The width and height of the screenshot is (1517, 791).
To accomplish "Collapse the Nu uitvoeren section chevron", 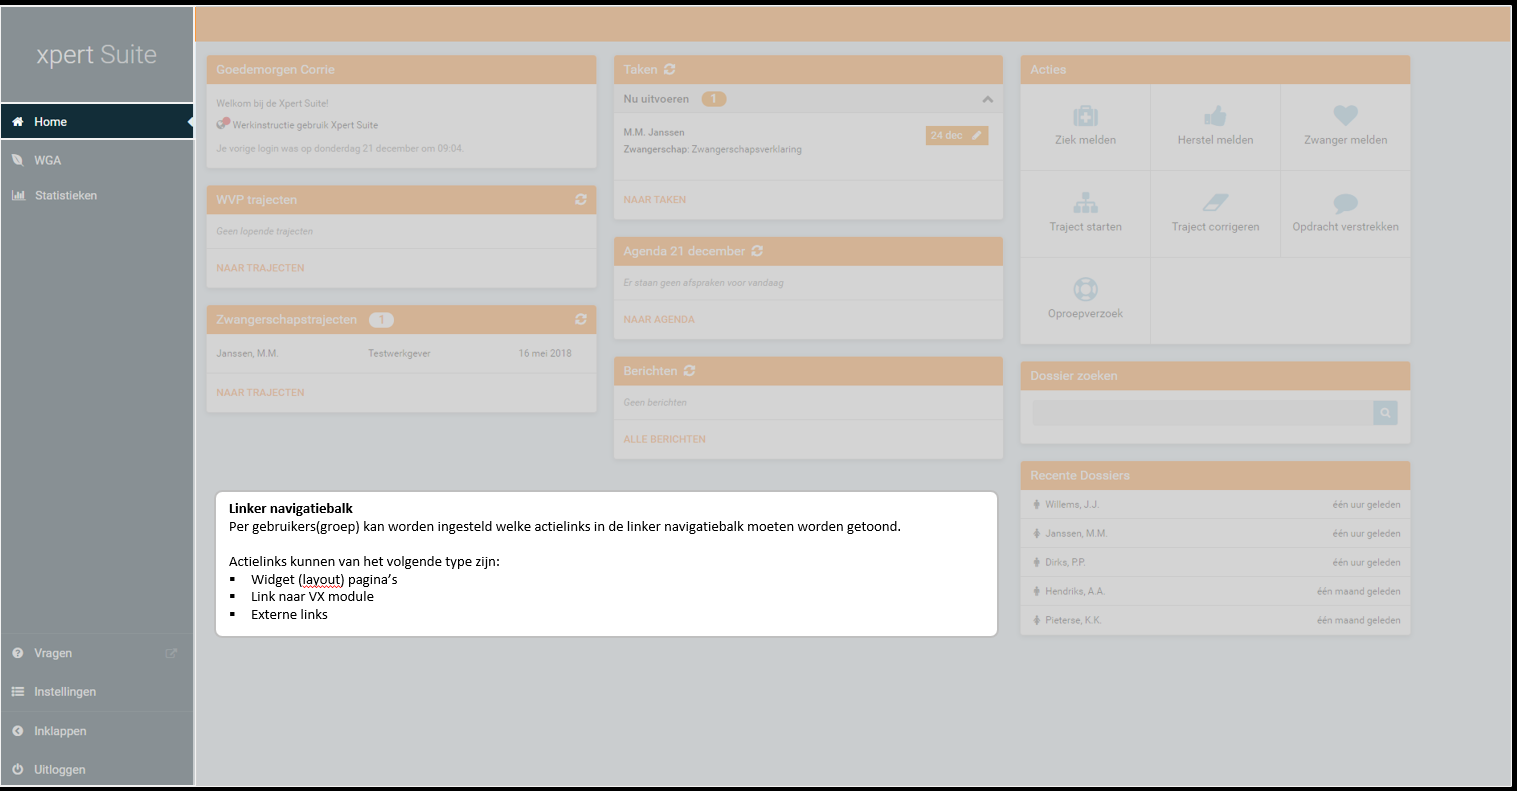I will tap(987, 100).
